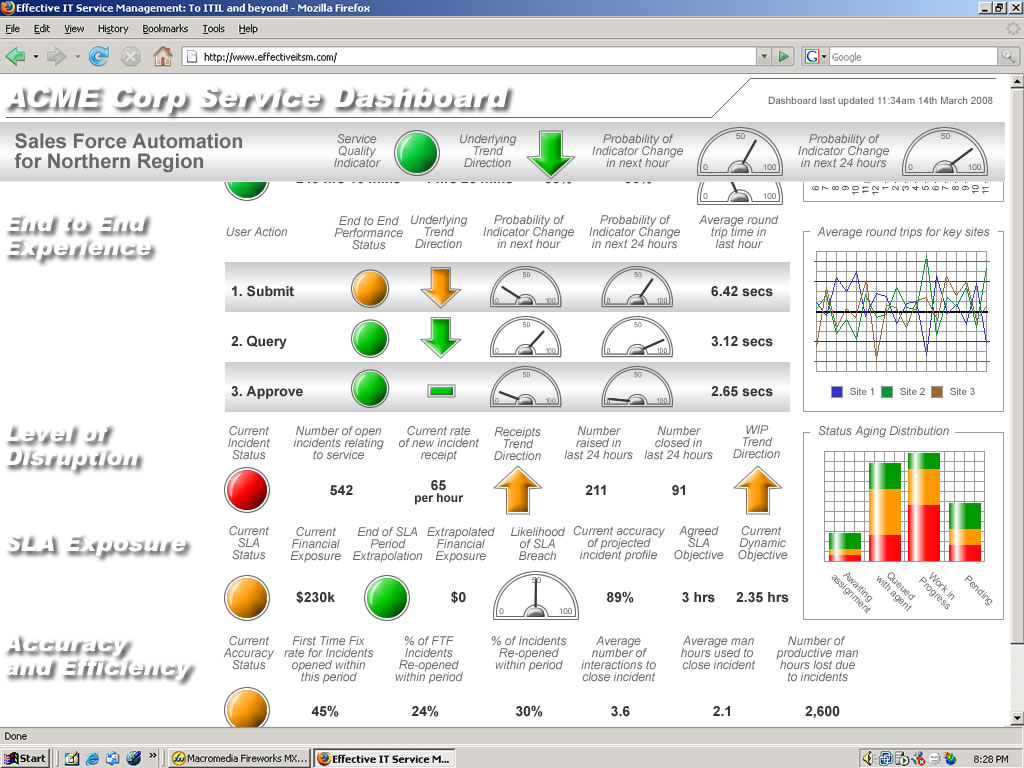Click the Reload page icon
1024x768 pixels.
click(98, 57)
